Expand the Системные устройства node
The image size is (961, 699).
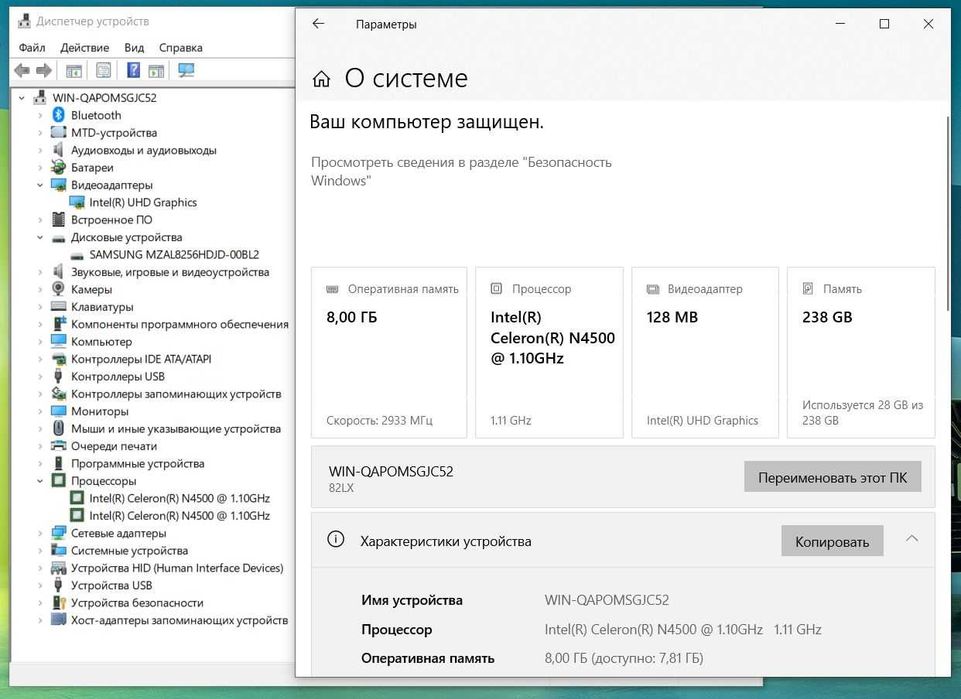click(x=40, y=550)
